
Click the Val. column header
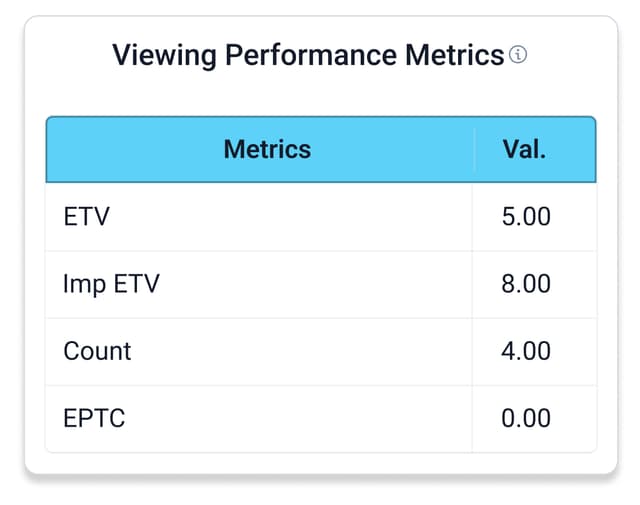pos(525,150)
